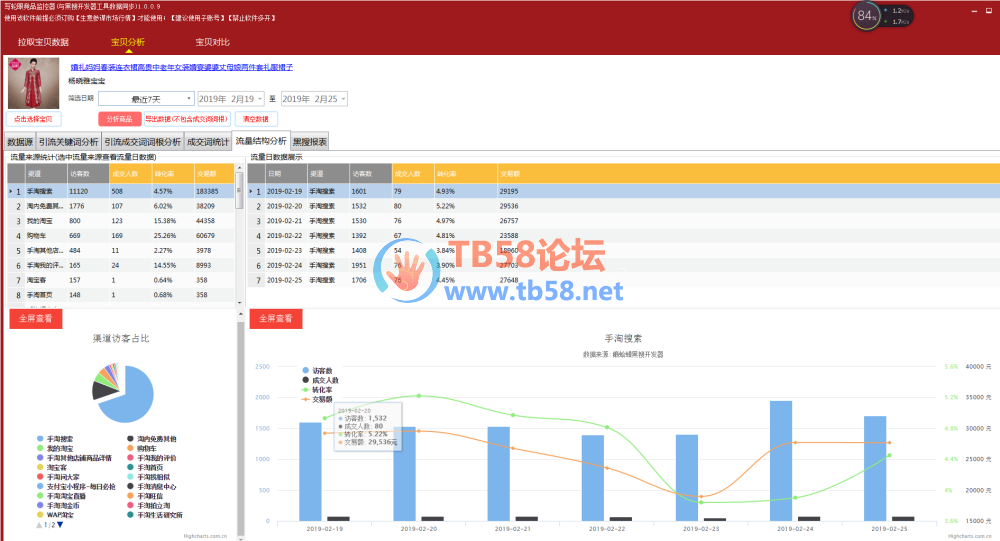Switch to the 引流成交词词根分析 tab

(x=143, y=142)
